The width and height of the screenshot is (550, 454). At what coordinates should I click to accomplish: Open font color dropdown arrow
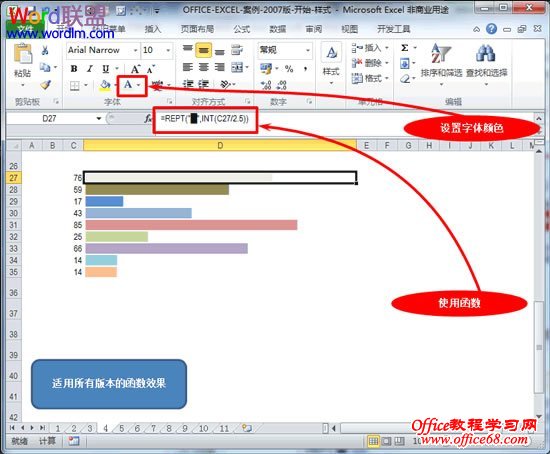tap(139, 85)
